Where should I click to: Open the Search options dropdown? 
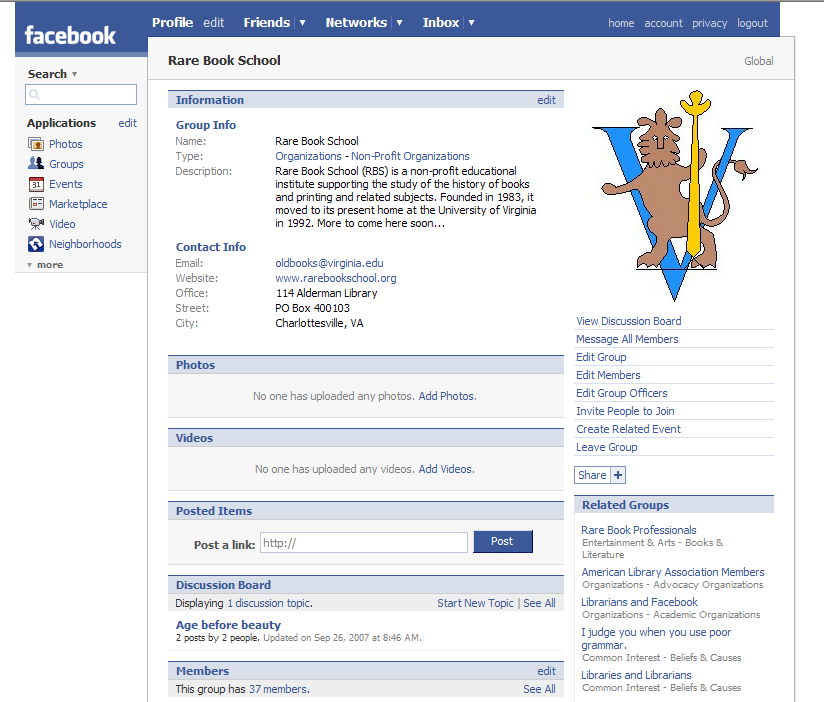tap(74, 75)
